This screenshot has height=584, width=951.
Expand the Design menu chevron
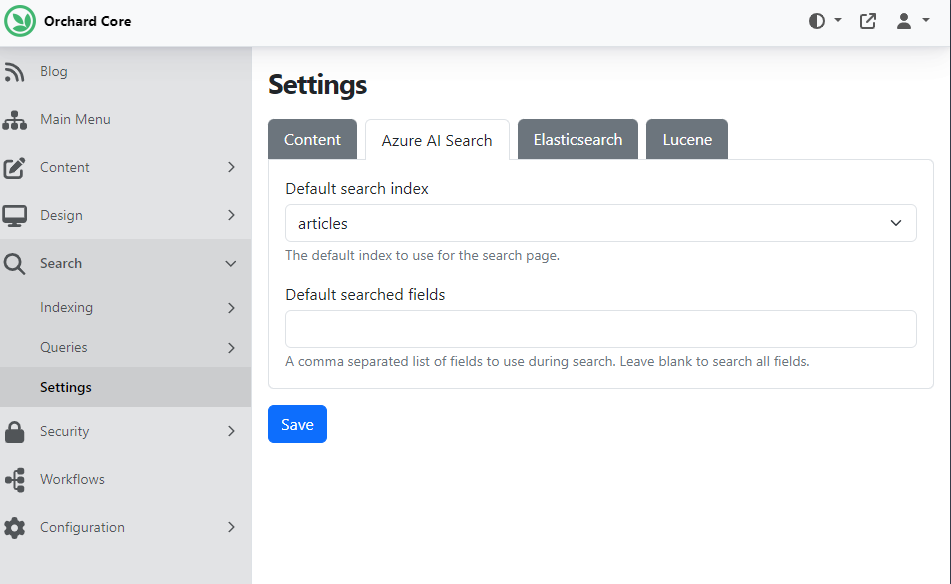231,215
